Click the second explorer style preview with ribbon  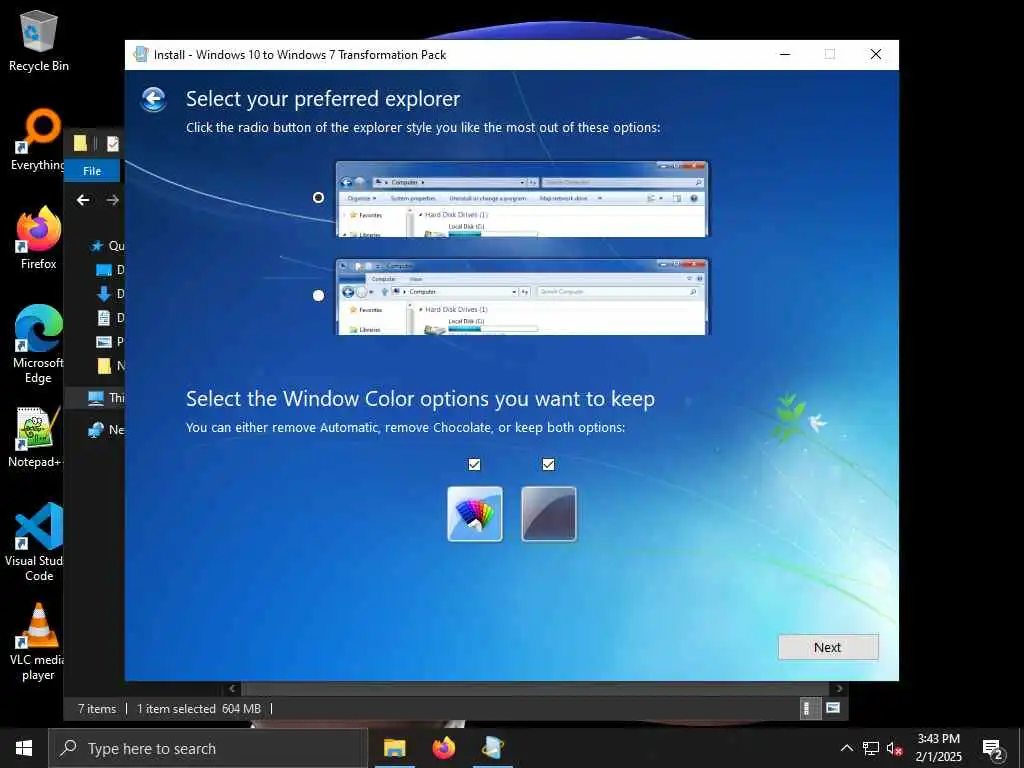pyautogui.click(x=521, y=297)
